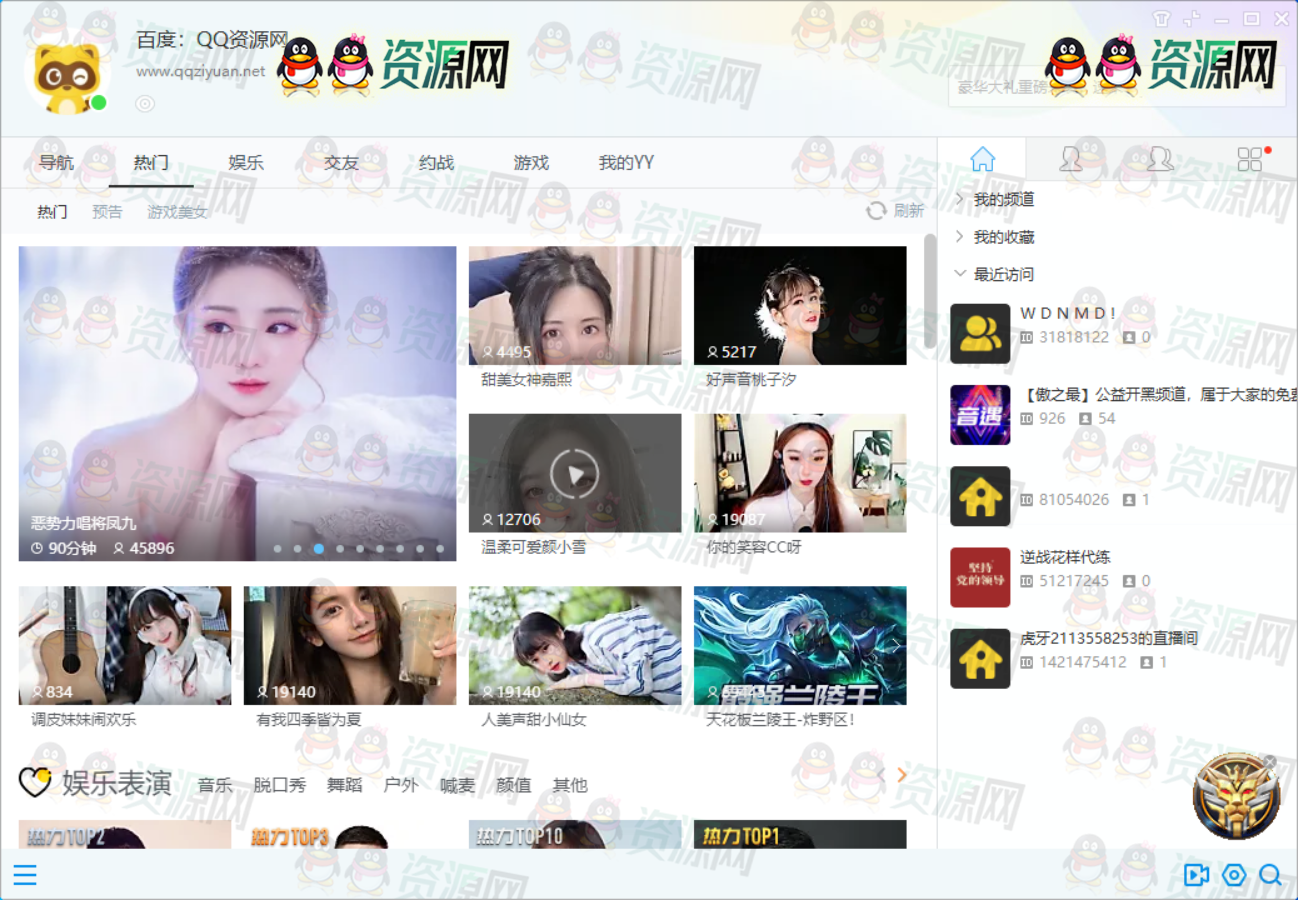Select the highlighted blue carousel dot

tap(319, 548)
